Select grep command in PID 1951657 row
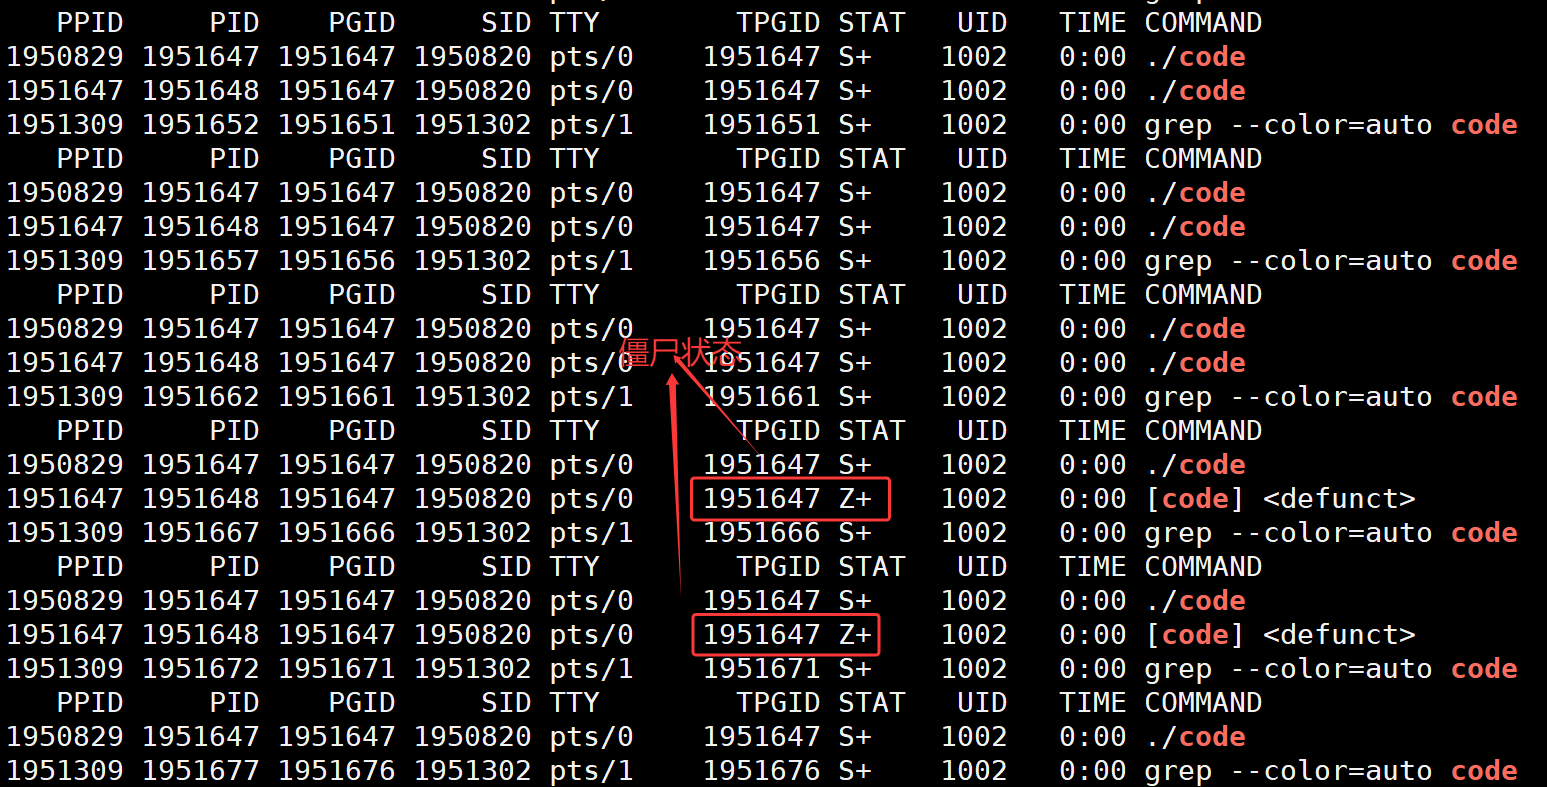This screenshot has height=787, width=1547. [x=1331, y=261]
